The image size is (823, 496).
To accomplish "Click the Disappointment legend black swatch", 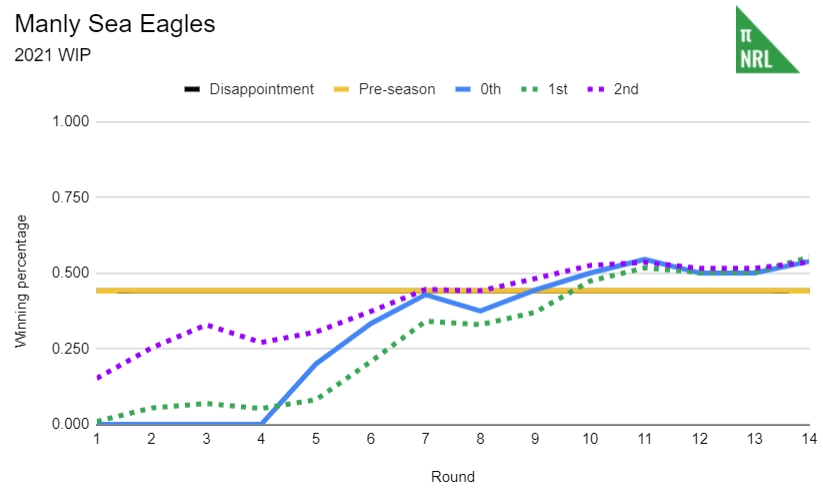I will tap(192, 89).
